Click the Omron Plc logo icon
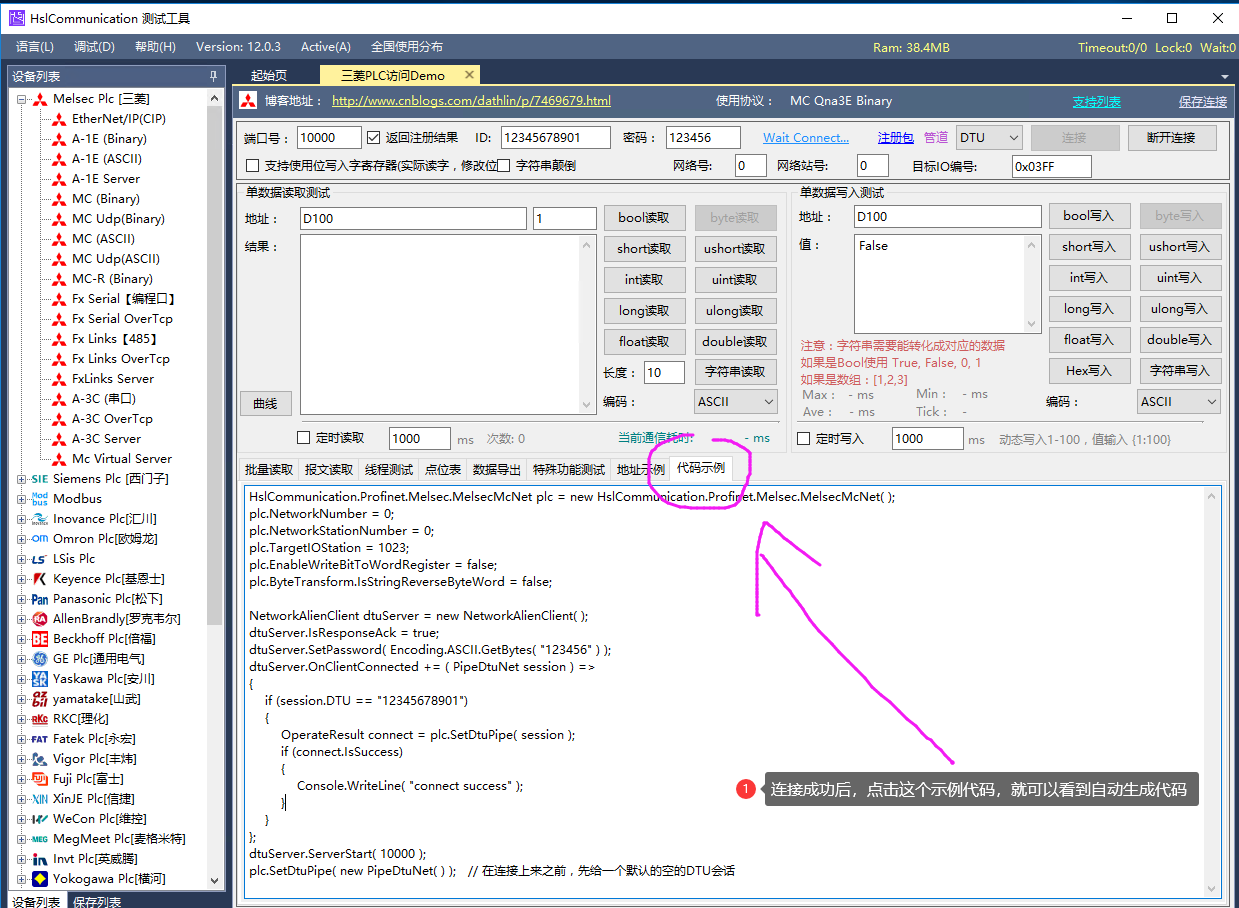 click(40, 539)
